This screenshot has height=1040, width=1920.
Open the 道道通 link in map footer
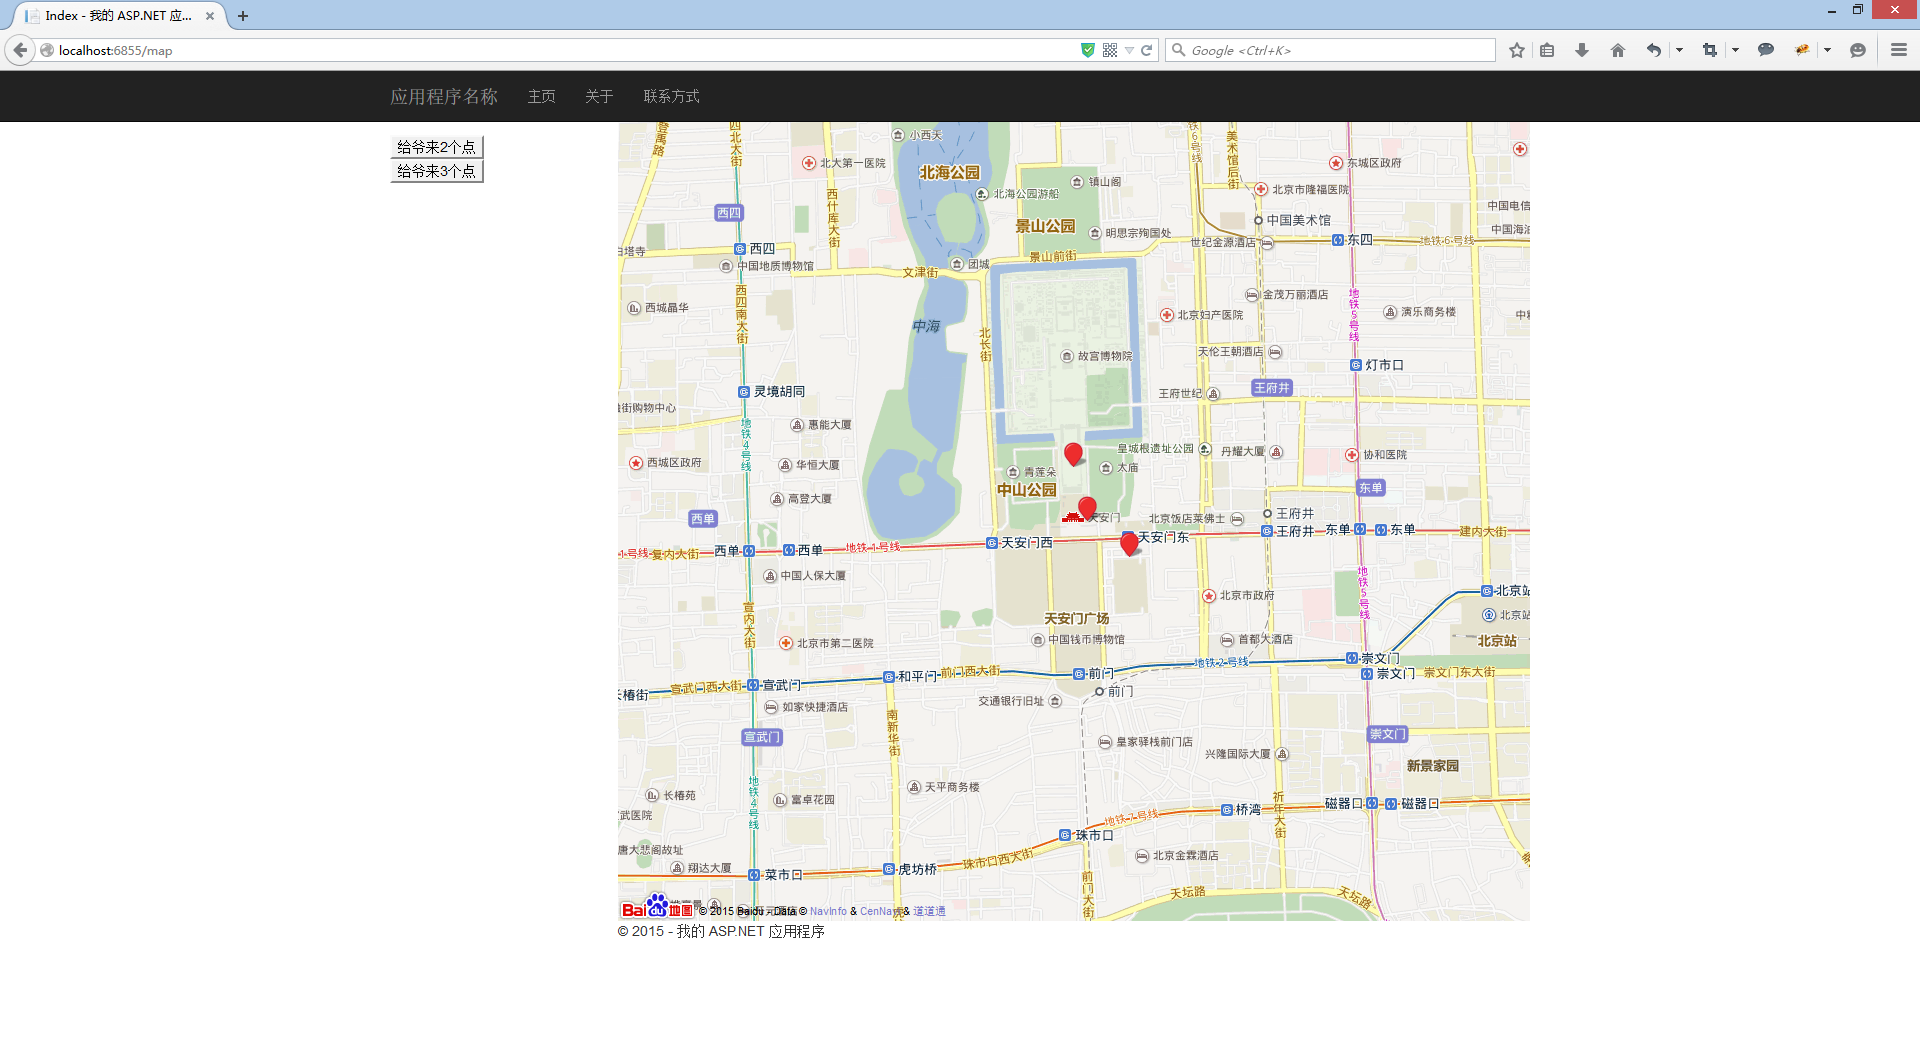929,911
